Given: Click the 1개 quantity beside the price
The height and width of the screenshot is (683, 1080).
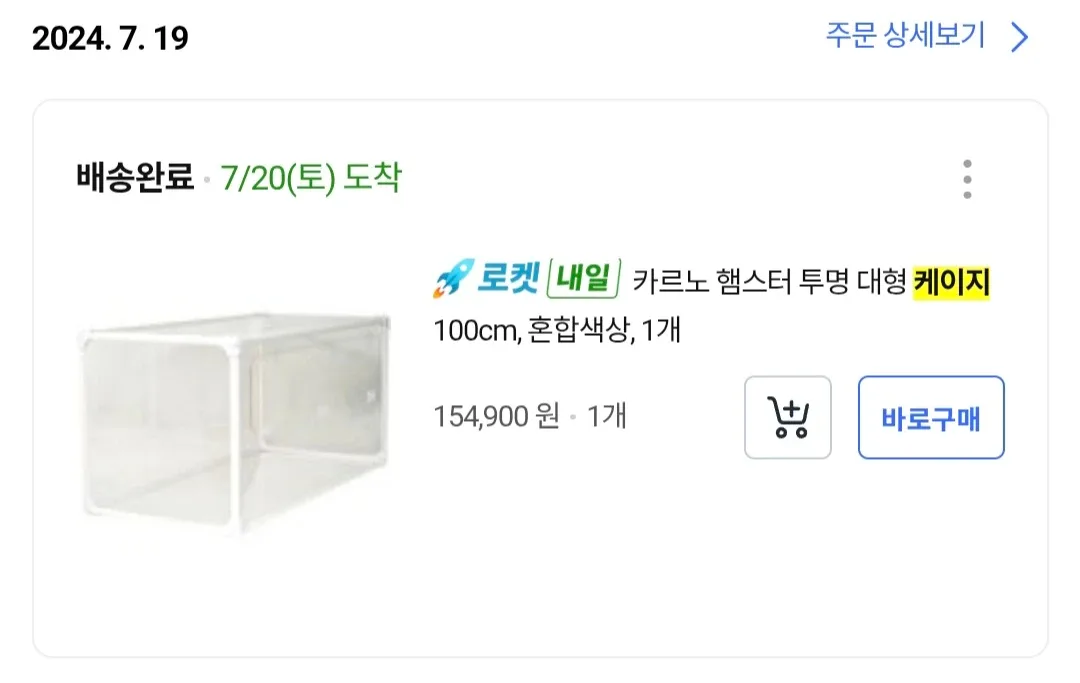Looking at the screenshot, I should coord(607,415).
